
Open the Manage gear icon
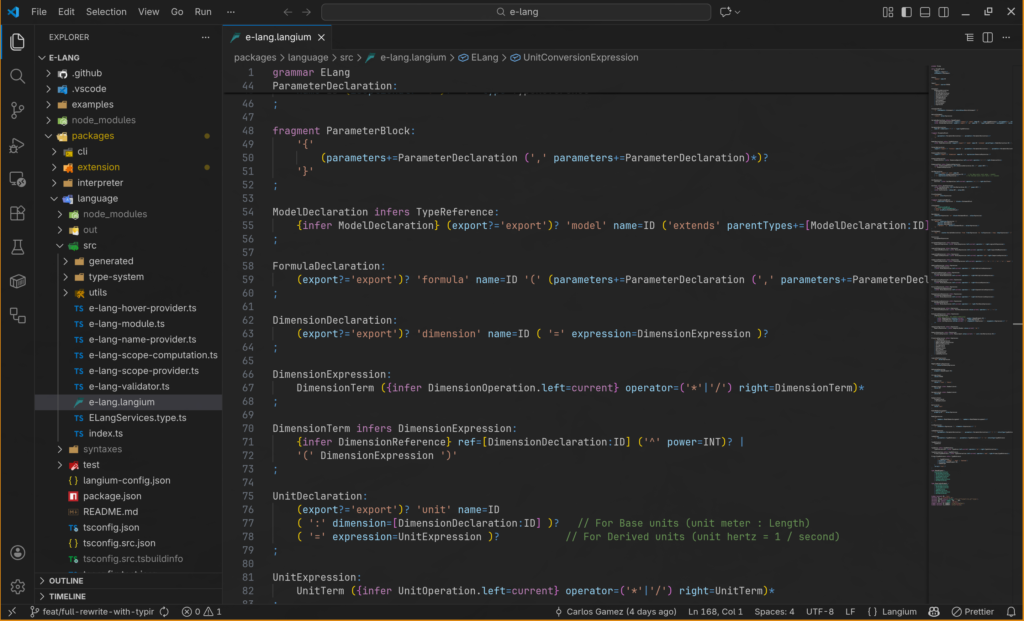click(x=17, y=587)
